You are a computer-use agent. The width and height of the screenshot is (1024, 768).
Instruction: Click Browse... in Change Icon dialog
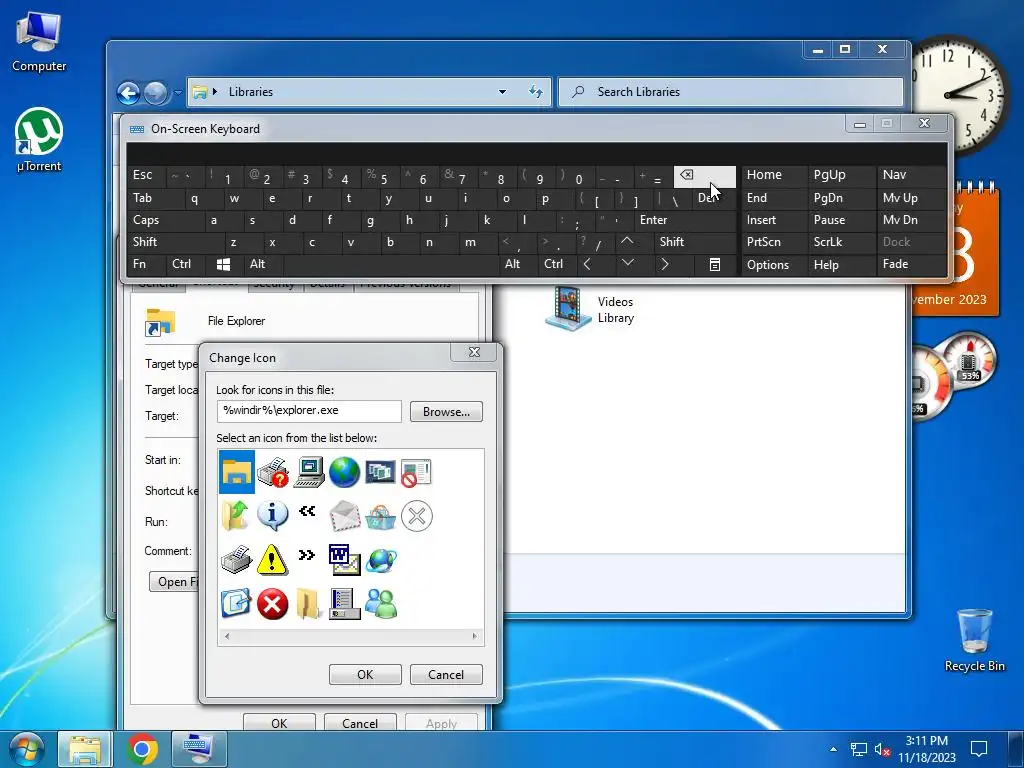[446, 412]
